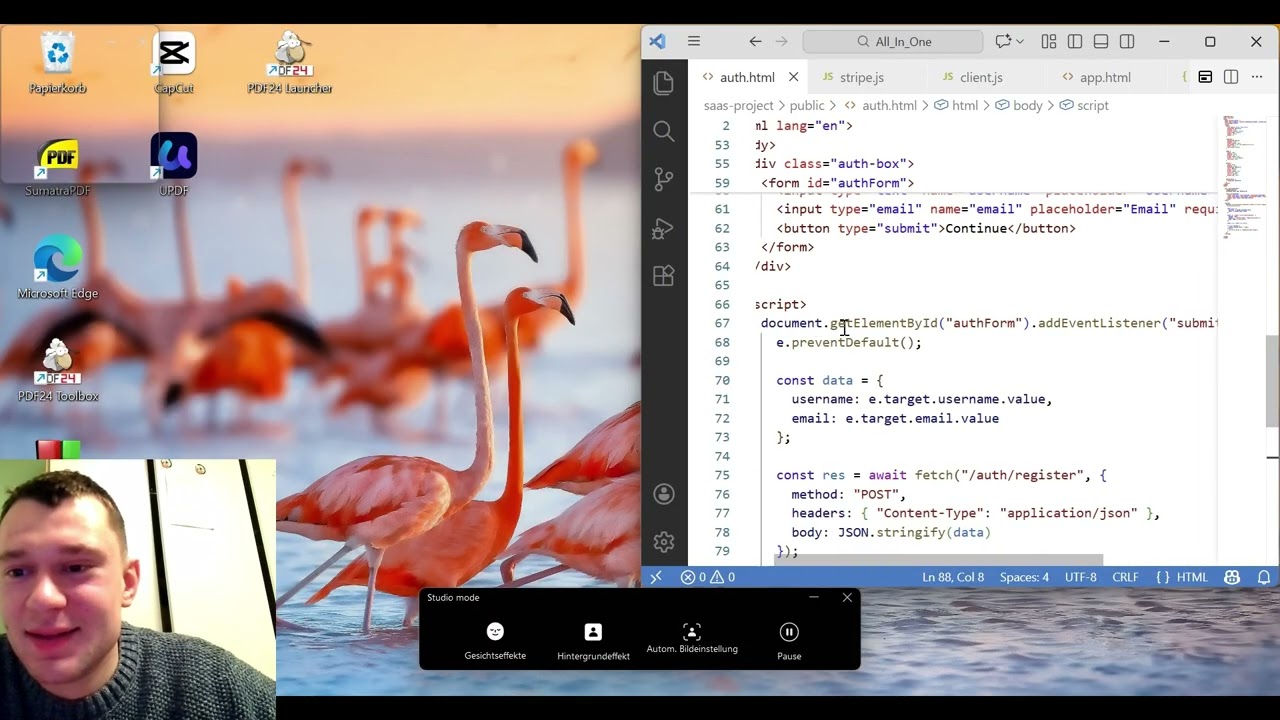Click the editor minimap
1280x720 pixels.
1244,178
